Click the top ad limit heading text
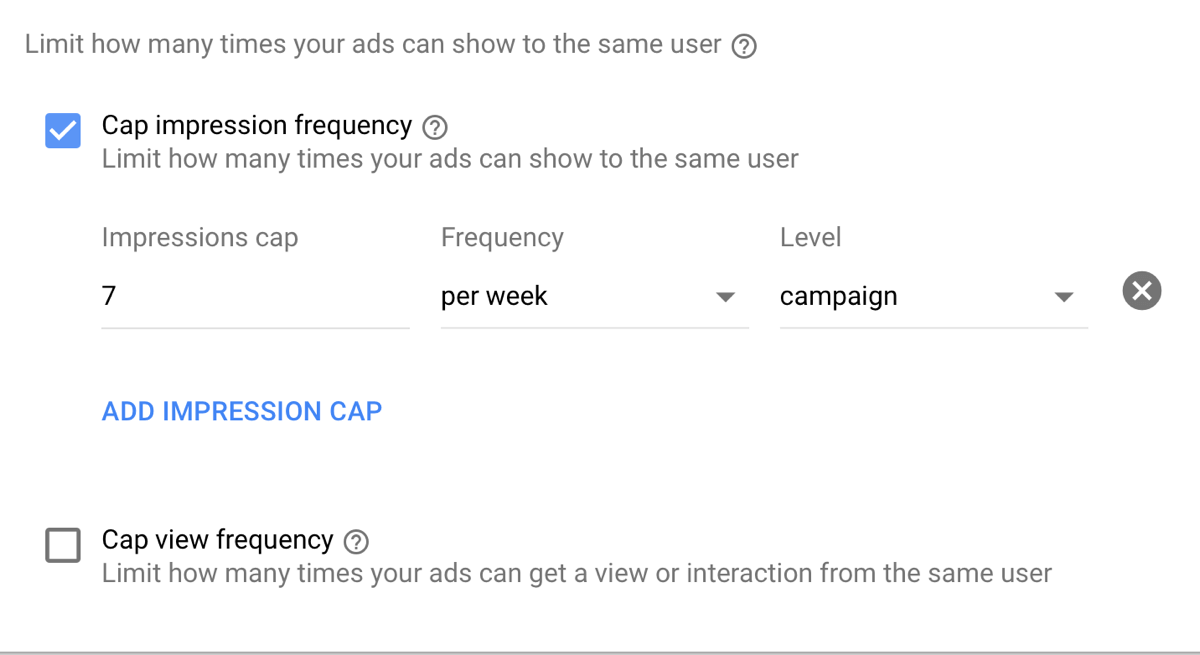The image size is (1200, 655). (373, 45)
